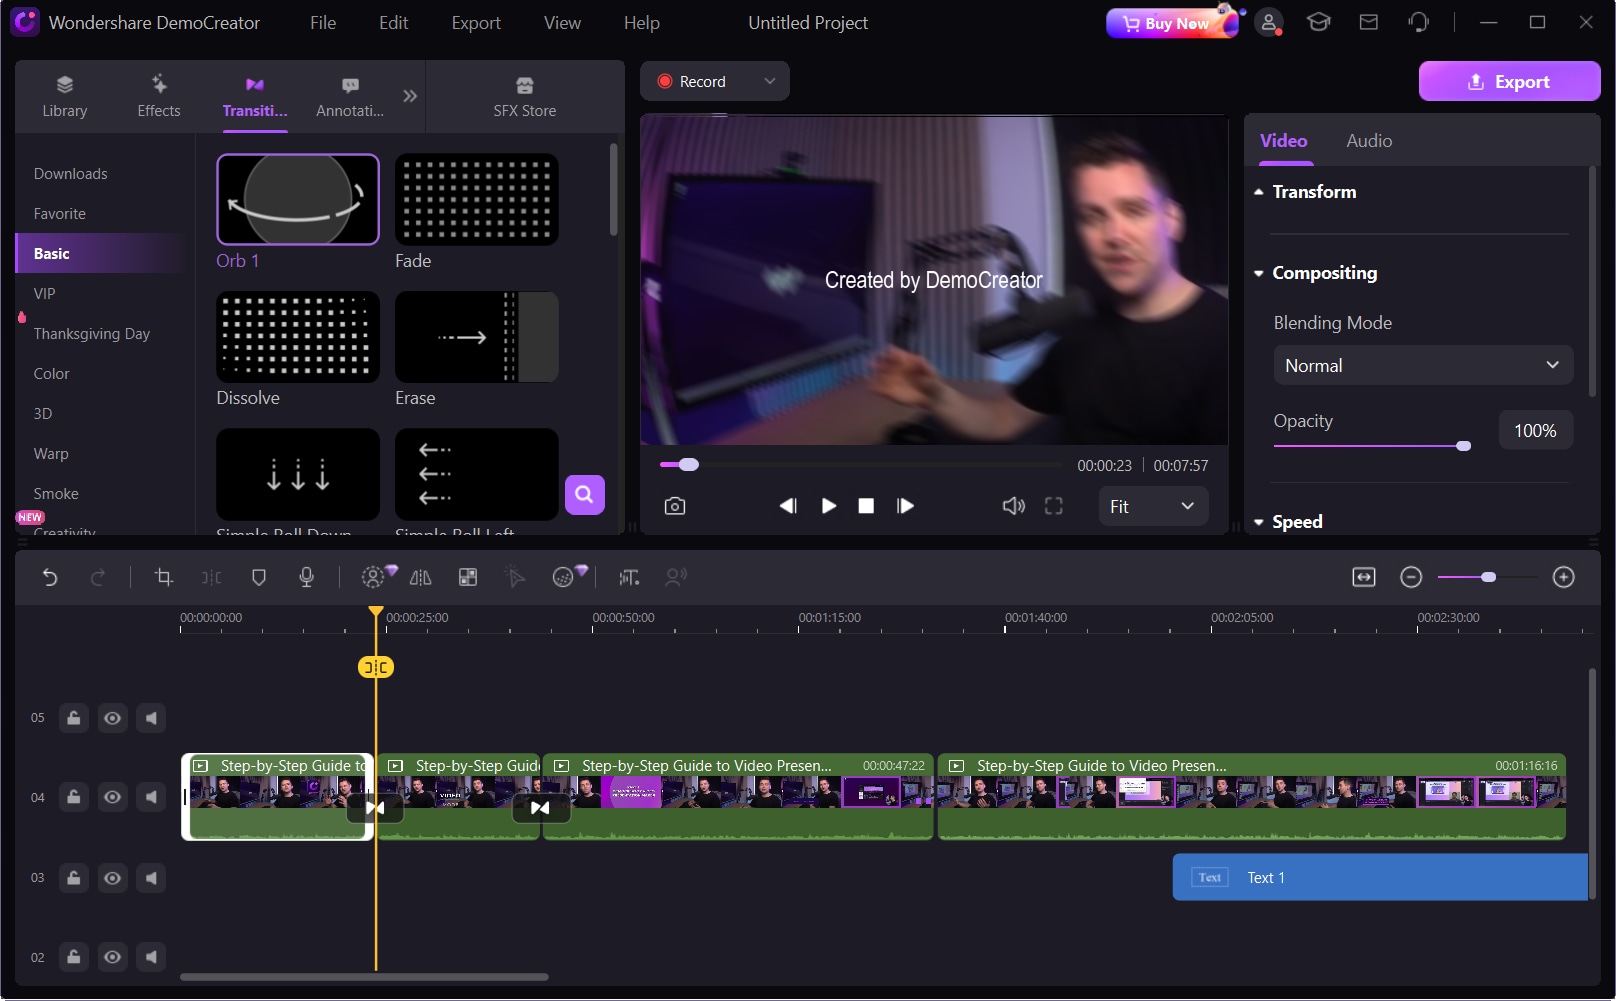This screenshot has width=1616, height=1001.
Task: Click the marker shield icon
Action: point(259,577)
